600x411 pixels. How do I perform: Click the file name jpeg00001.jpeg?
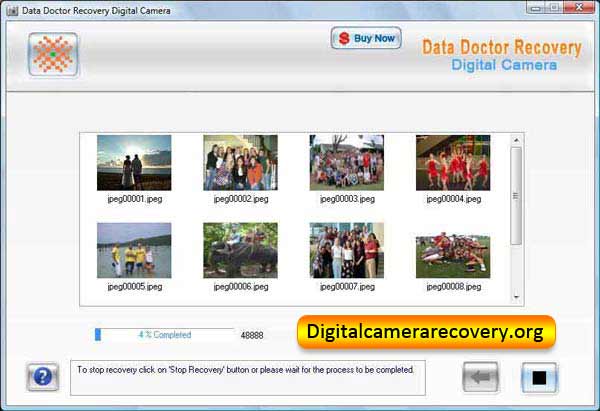[135, 199]
